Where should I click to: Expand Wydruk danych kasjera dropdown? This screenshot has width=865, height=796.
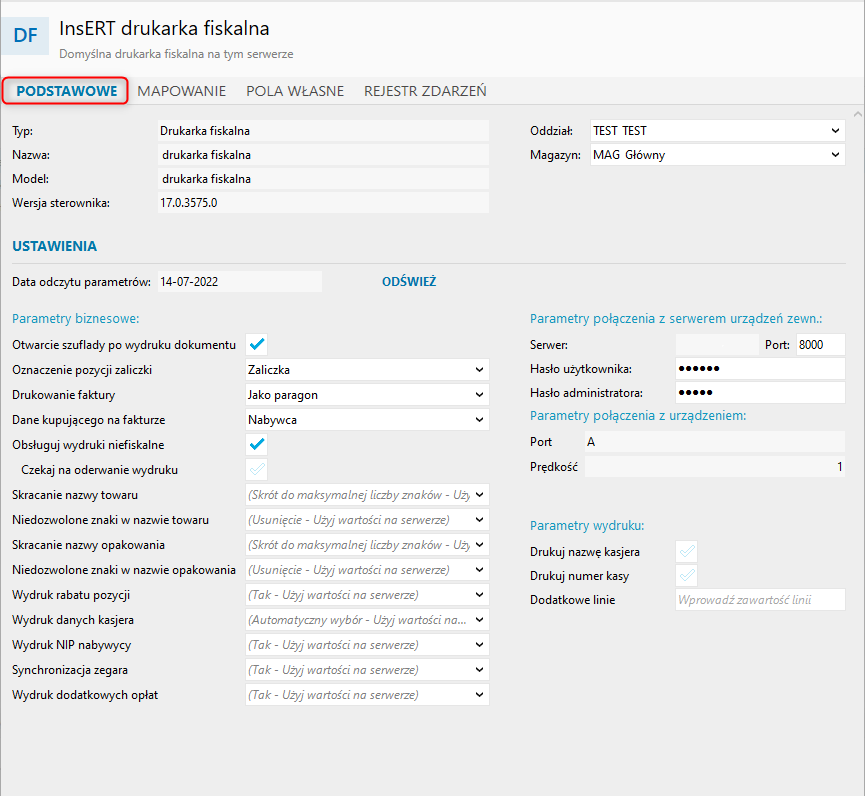coord(367,619)
